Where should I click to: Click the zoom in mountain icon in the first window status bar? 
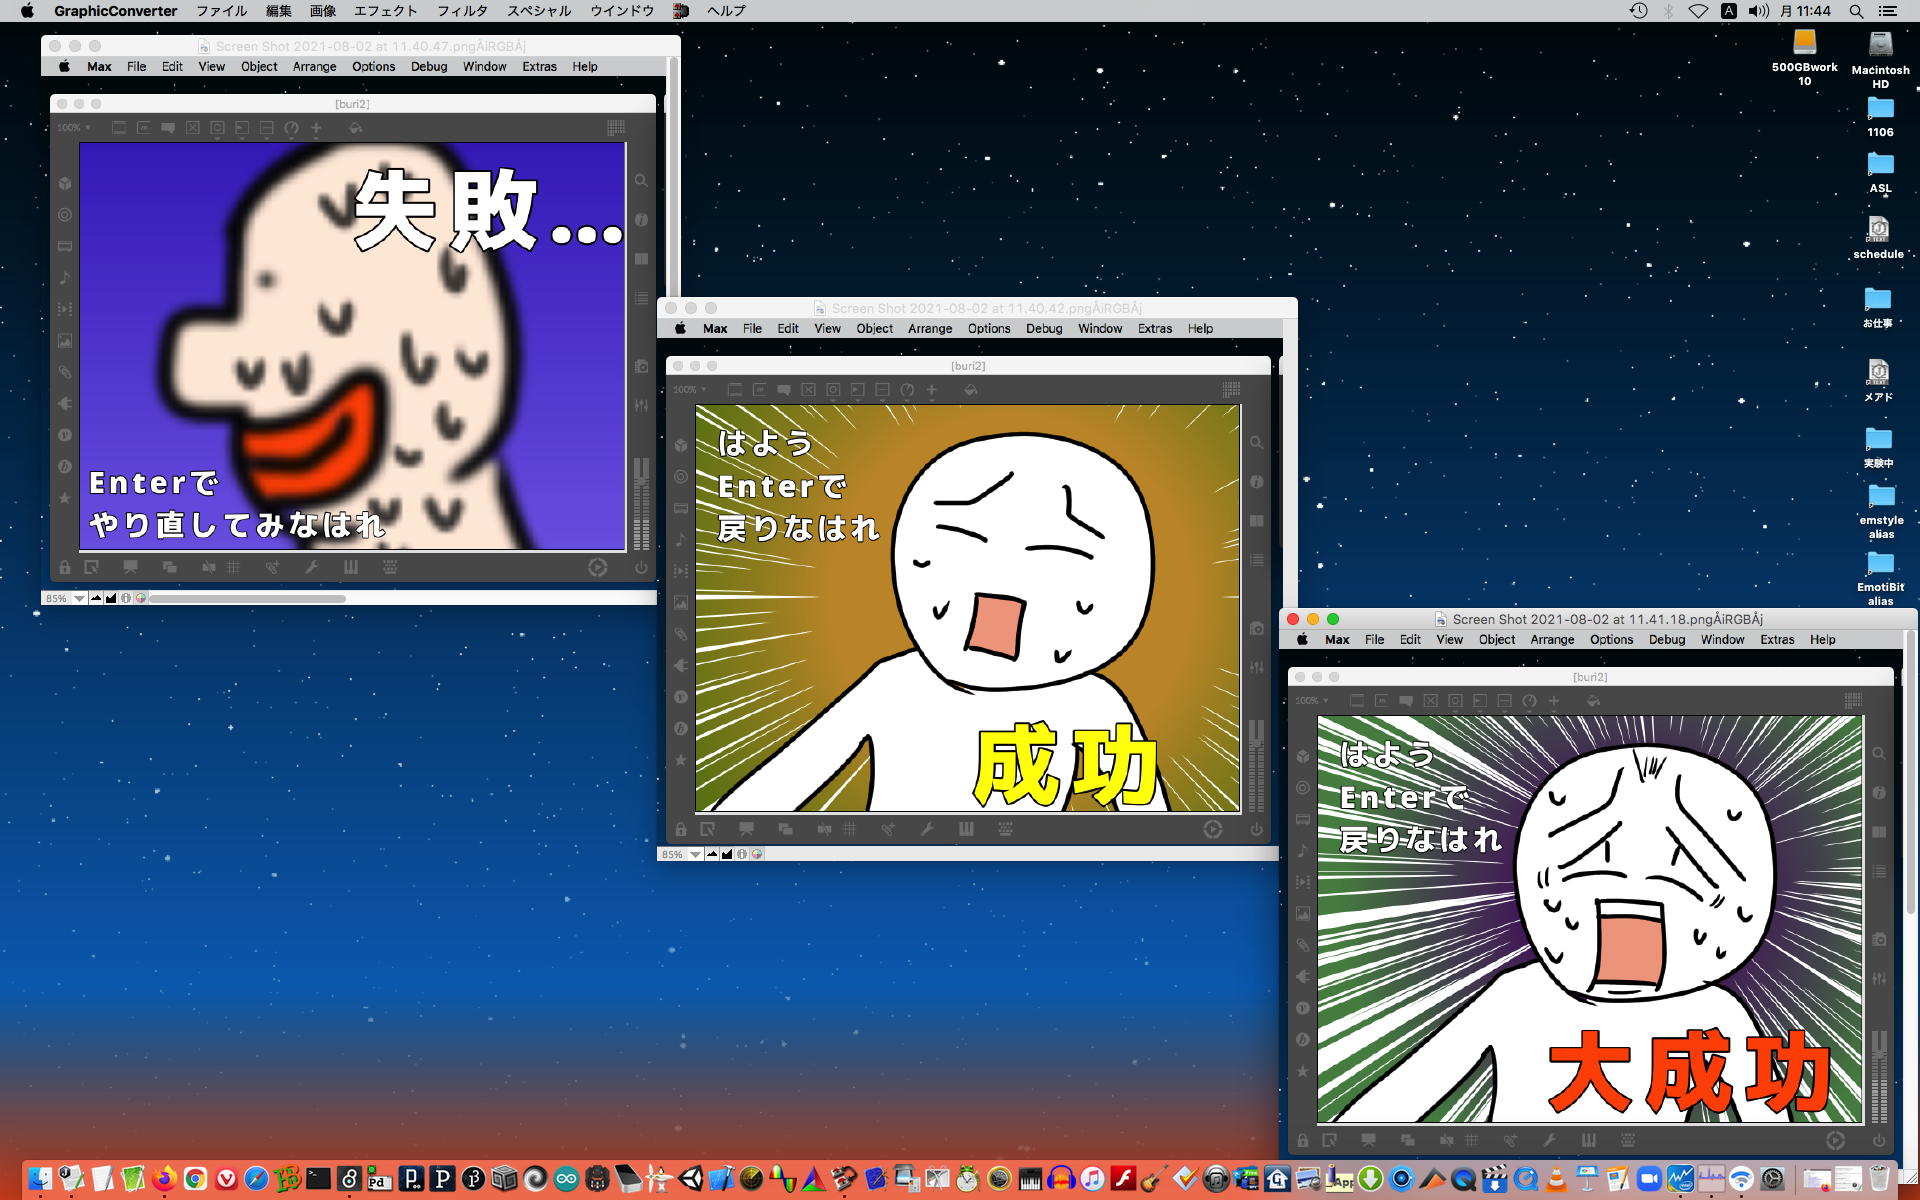[x=111, y=598]
